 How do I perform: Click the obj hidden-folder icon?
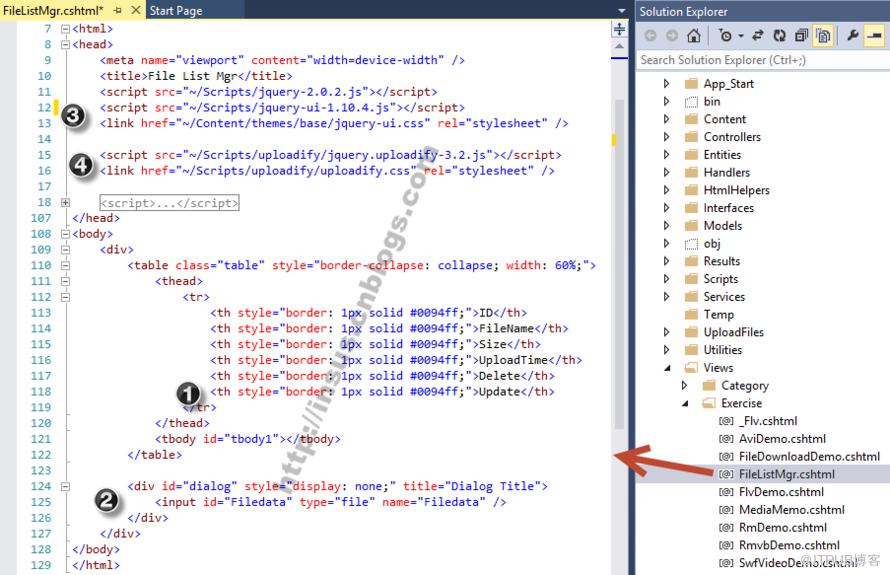pos(691,244)
